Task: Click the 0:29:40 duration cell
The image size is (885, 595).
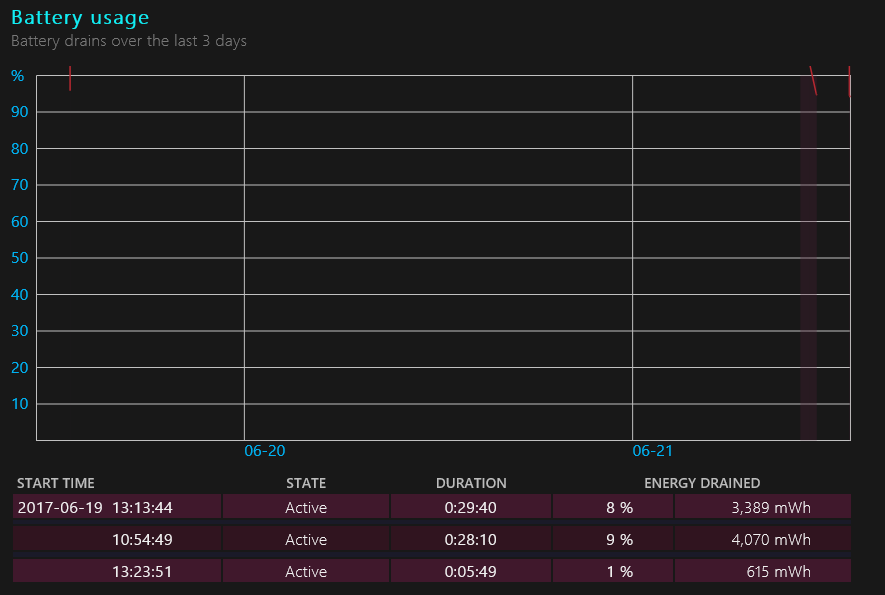Action: point(471,507)
